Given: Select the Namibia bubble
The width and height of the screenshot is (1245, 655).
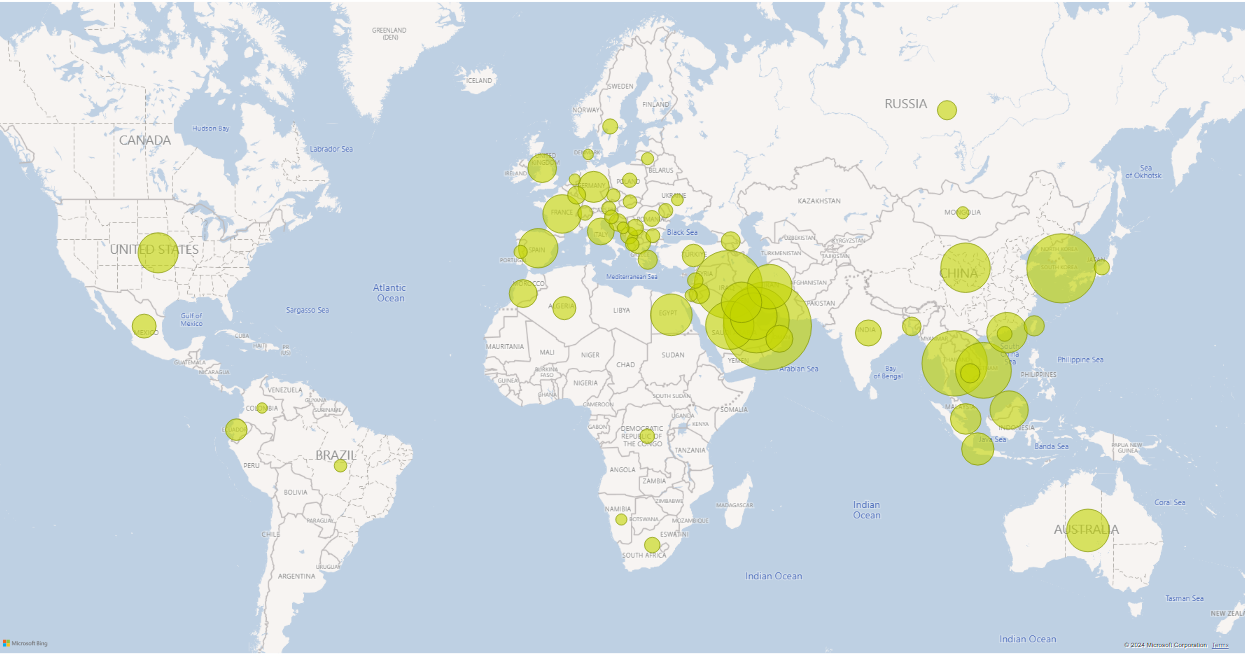Looking at the screenshot, I should [621, 519].
